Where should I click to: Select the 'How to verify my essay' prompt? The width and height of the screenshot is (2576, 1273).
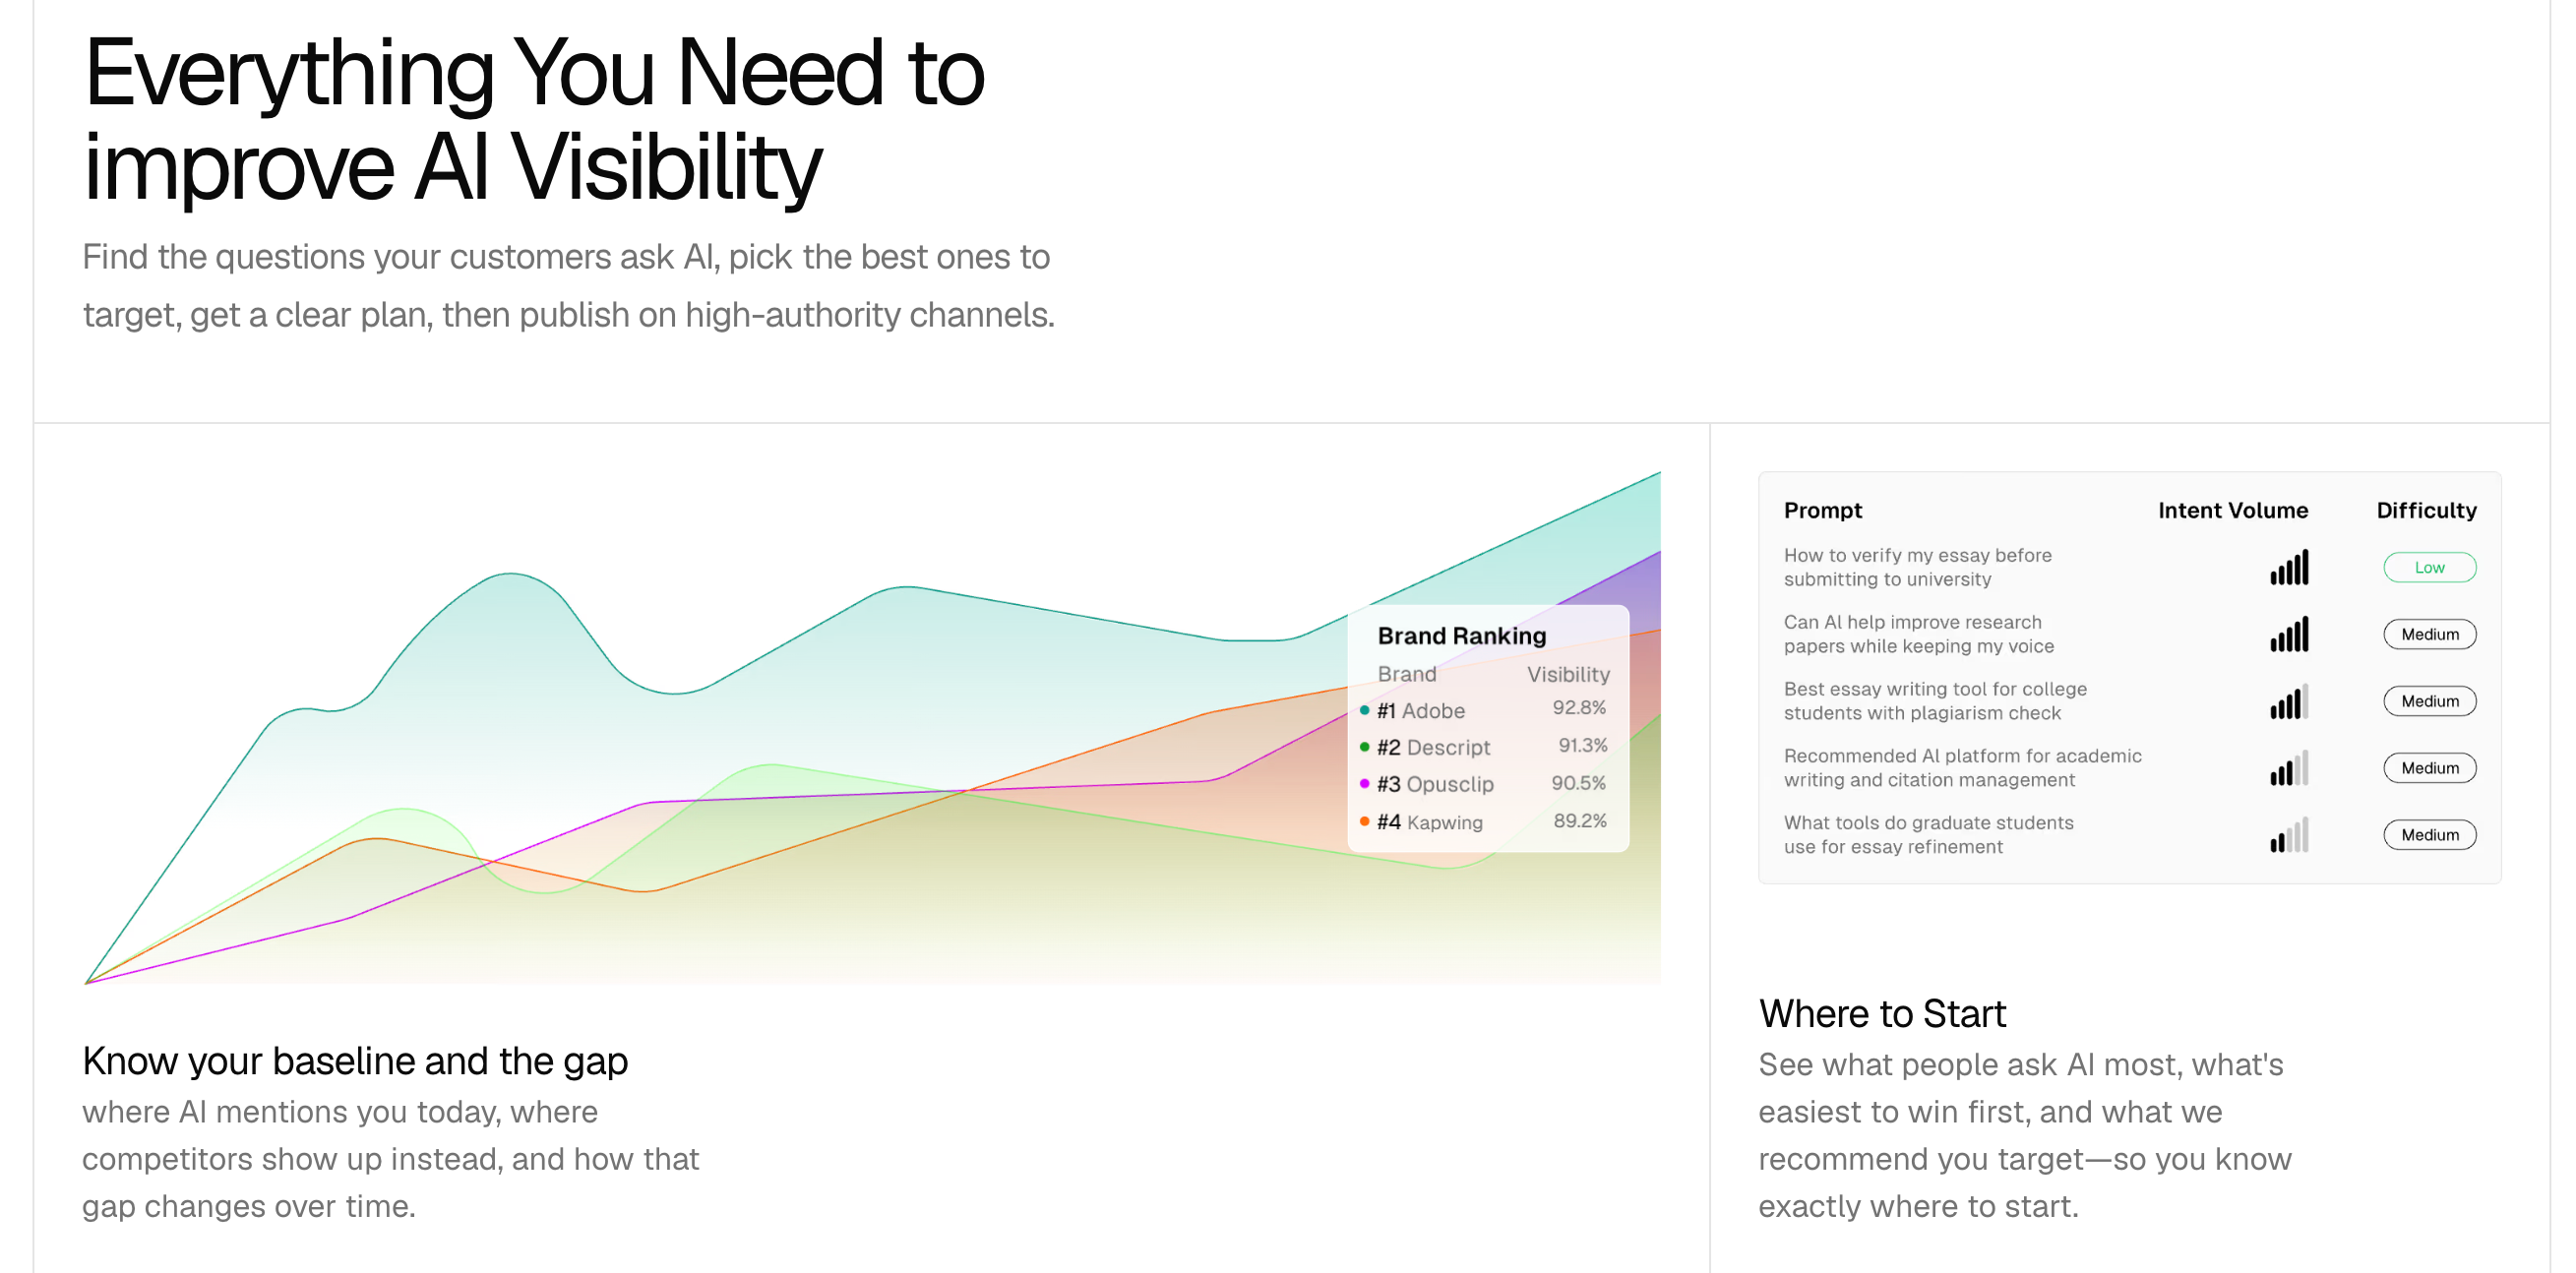click(x=1917, y=567)
